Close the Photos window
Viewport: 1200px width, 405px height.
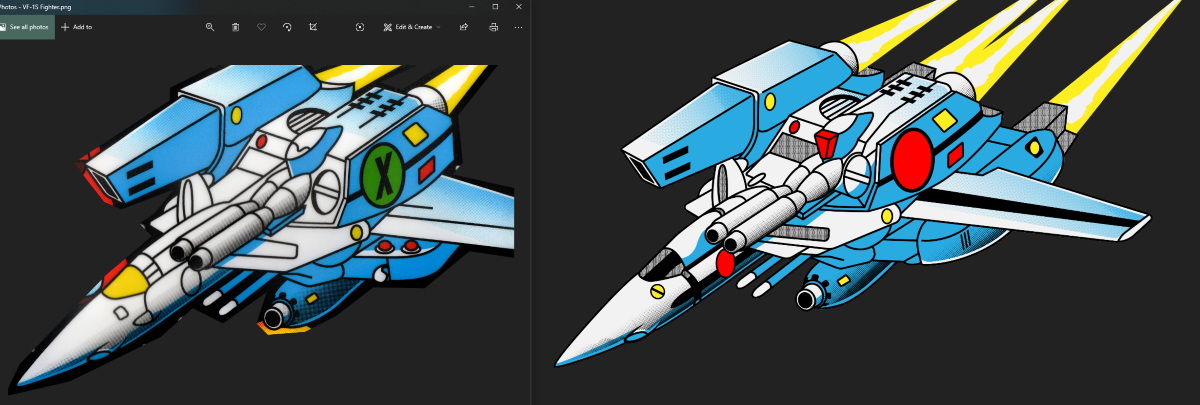[x=519, y=6]
